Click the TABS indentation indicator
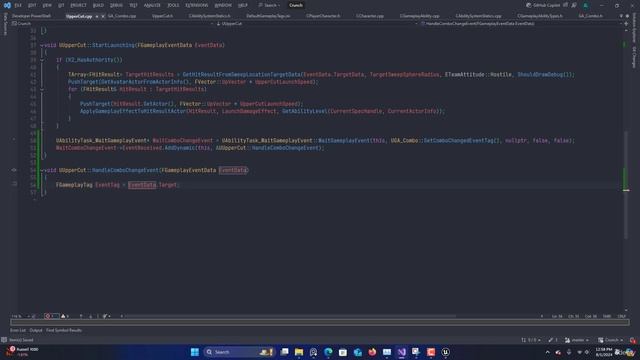Screen dimensions: 640x360 (x=607, y=316)
